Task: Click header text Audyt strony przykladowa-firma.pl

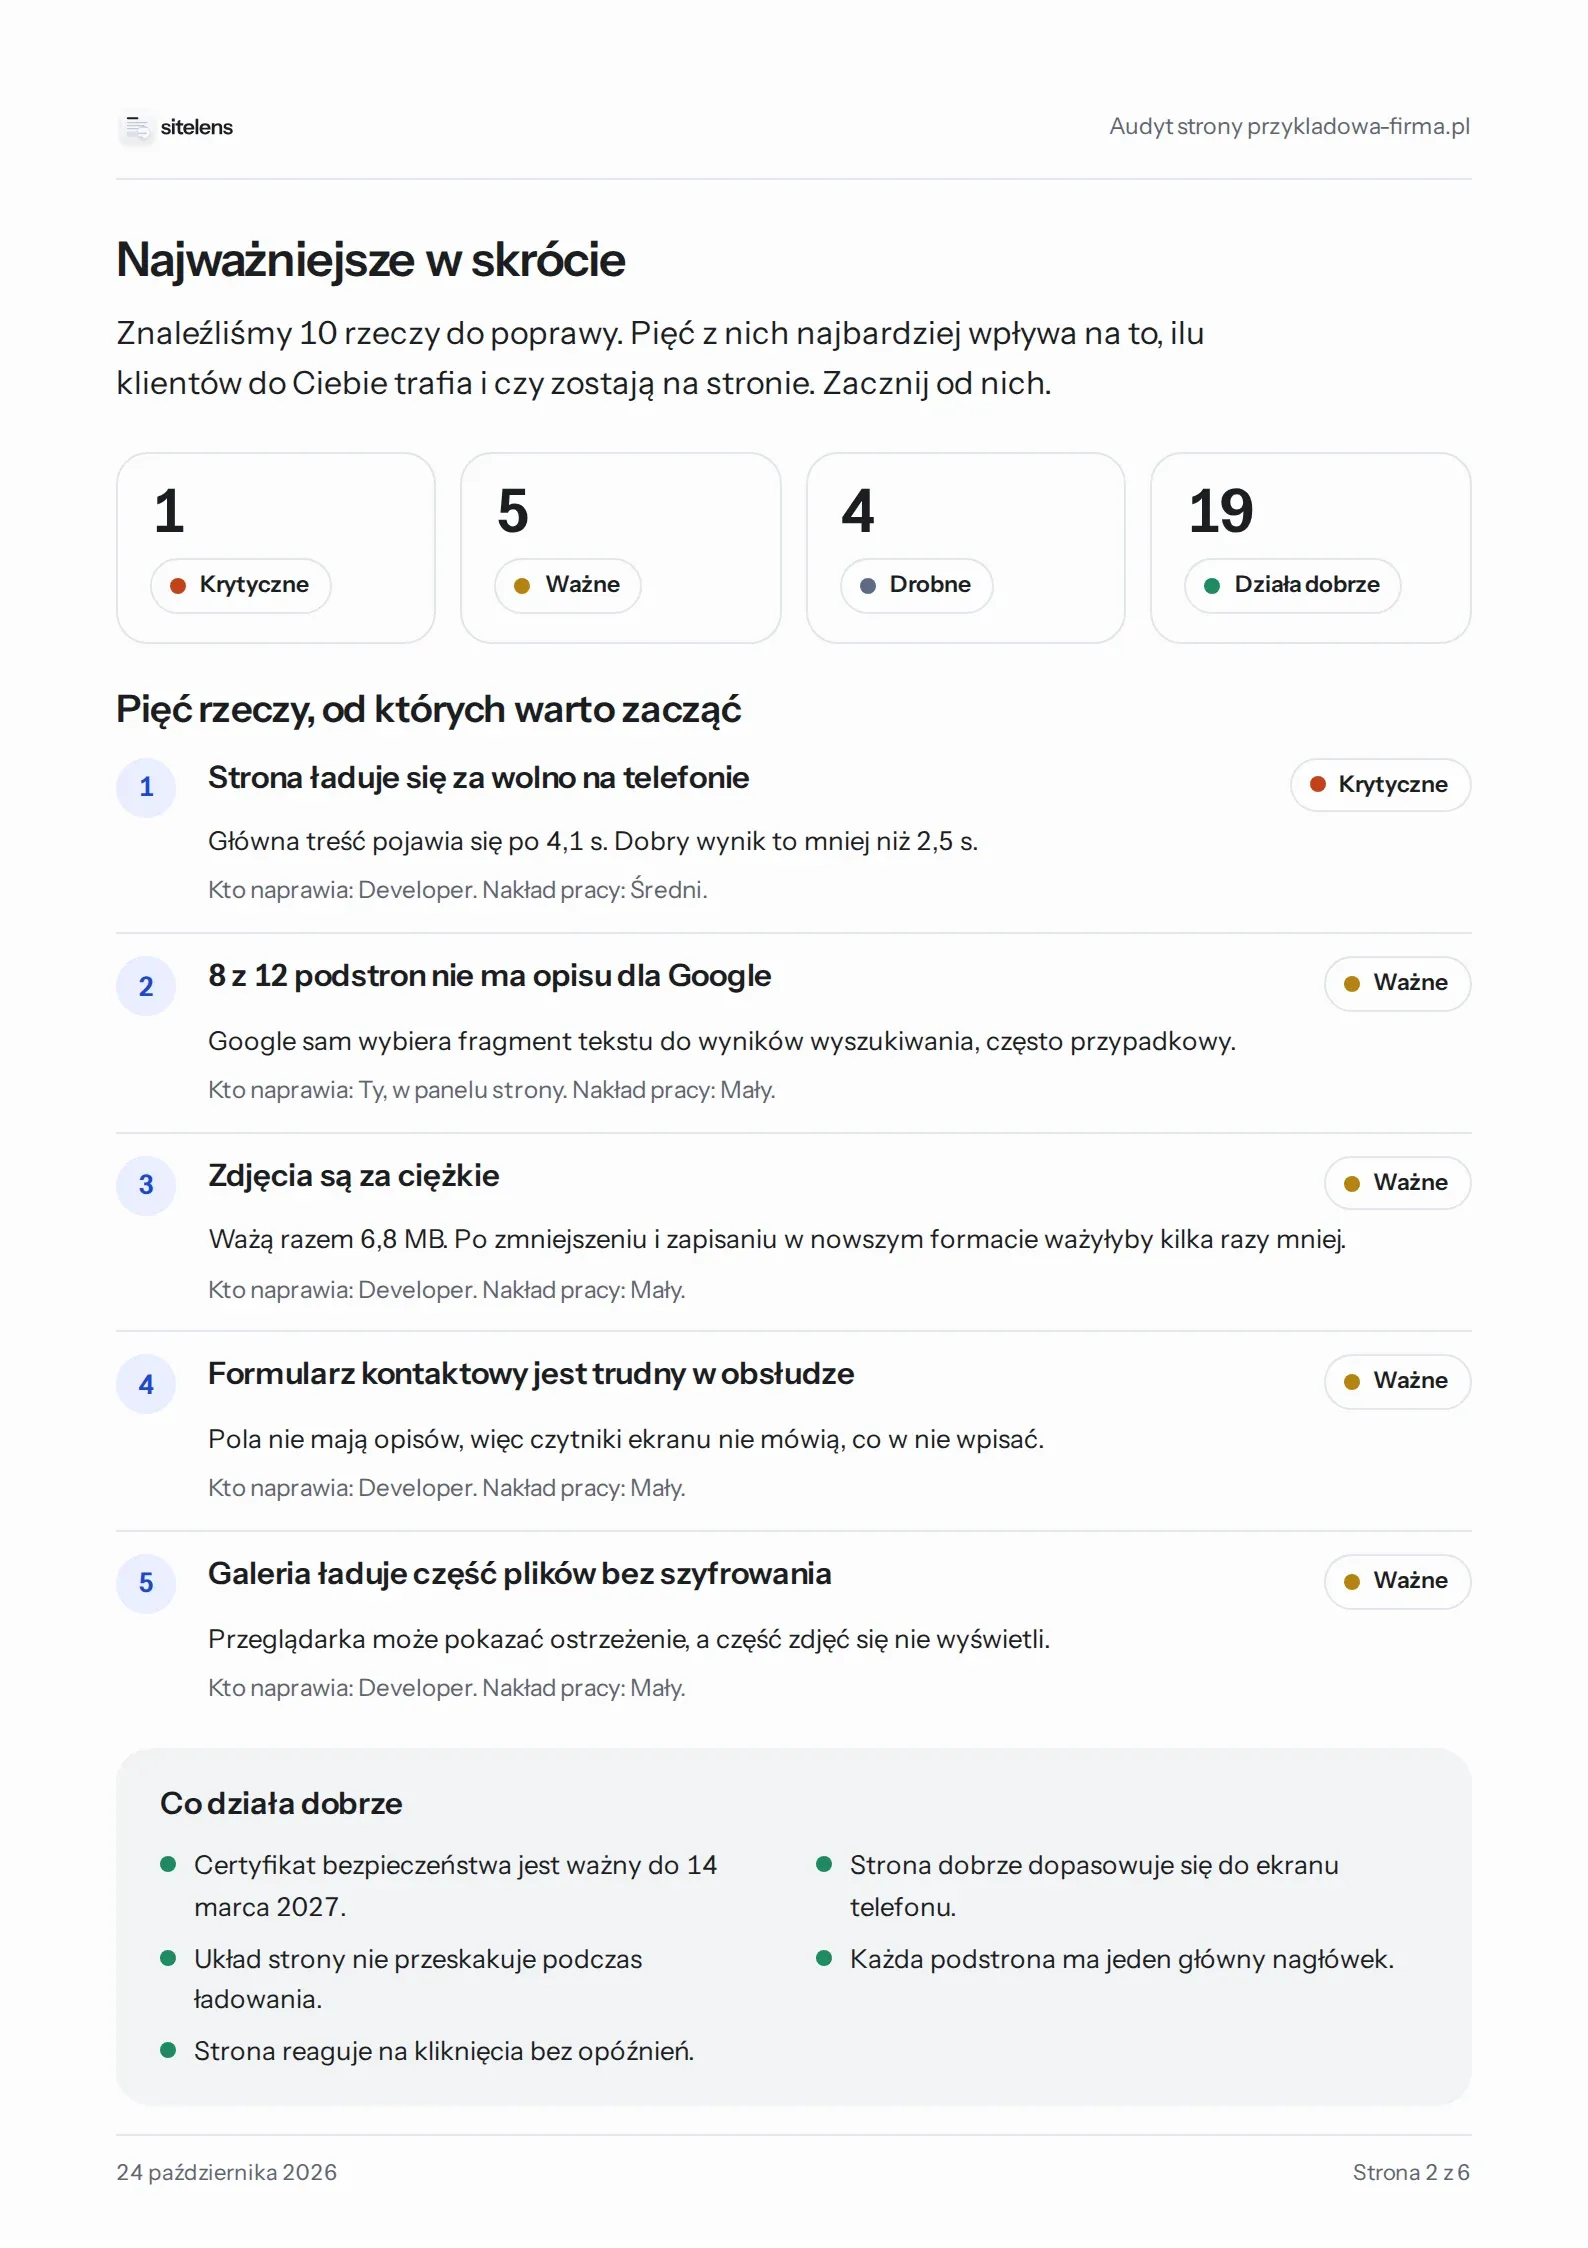Action: tap(1289, 127)
